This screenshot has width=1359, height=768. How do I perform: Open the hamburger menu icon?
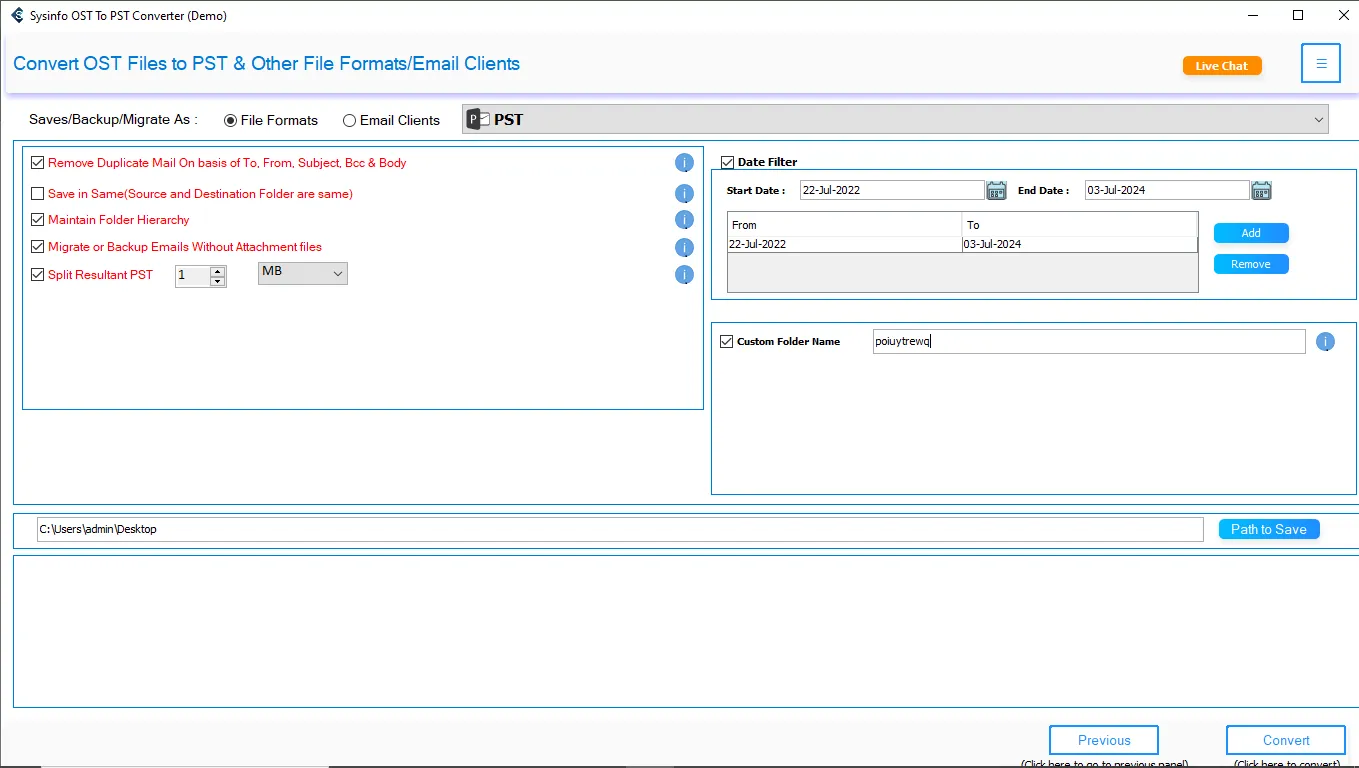click(x=1321, y=63)
